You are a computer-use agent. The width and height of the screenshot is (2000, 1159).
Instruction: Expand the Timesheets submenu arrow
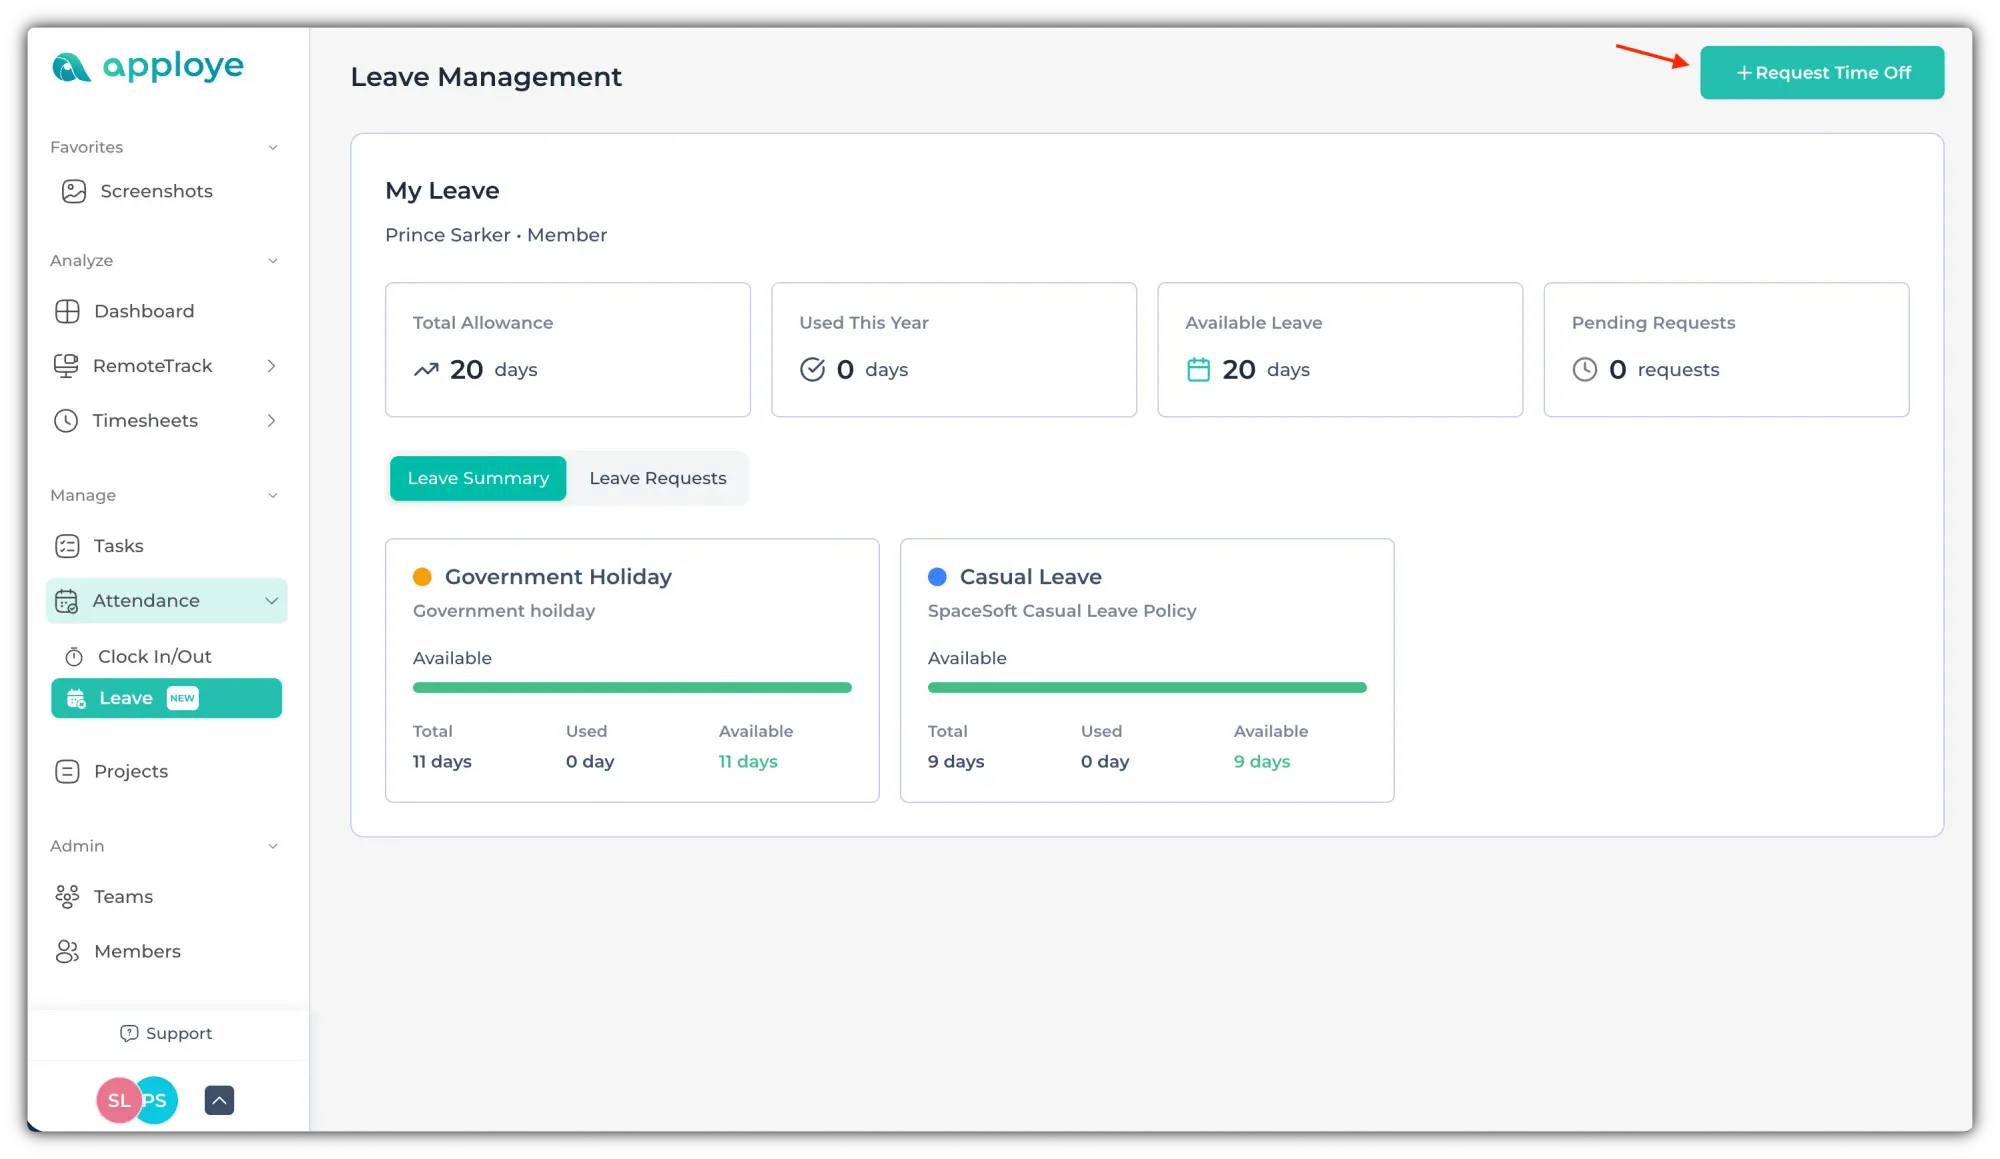pyautogui.click(x=271, y=421)
